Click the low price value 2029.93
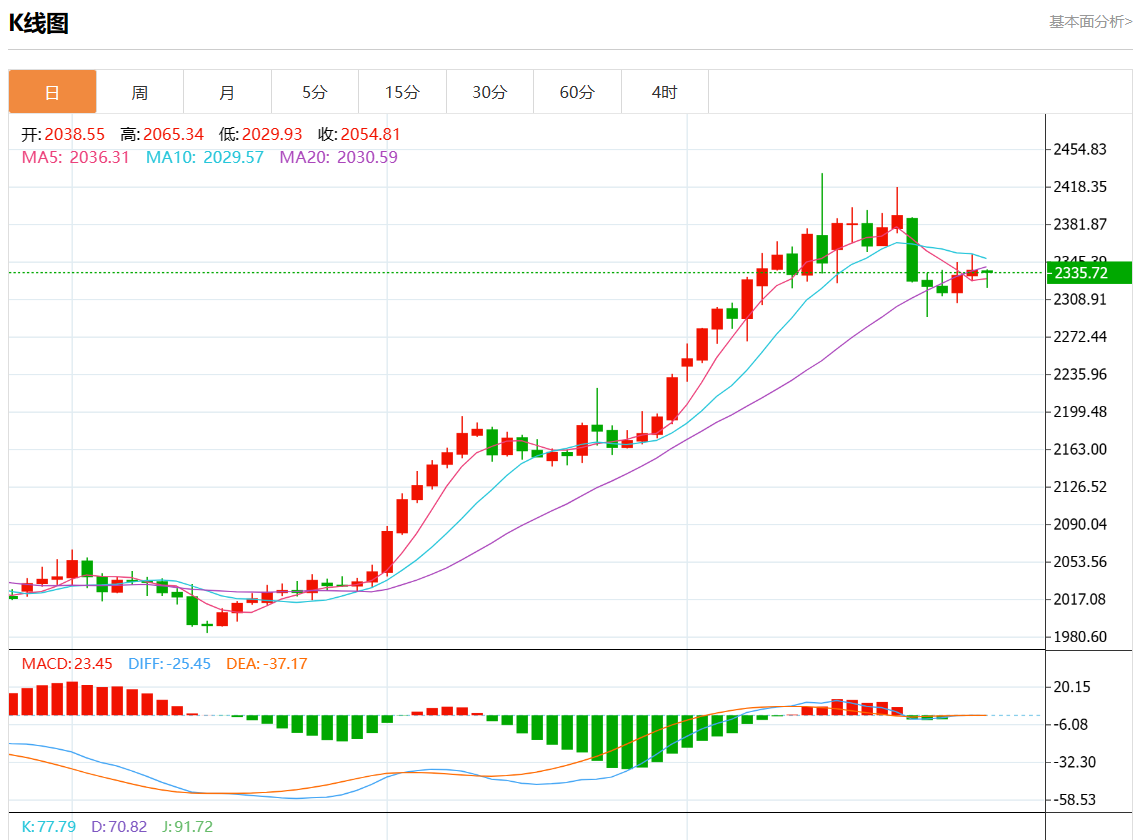 point(272,135)
